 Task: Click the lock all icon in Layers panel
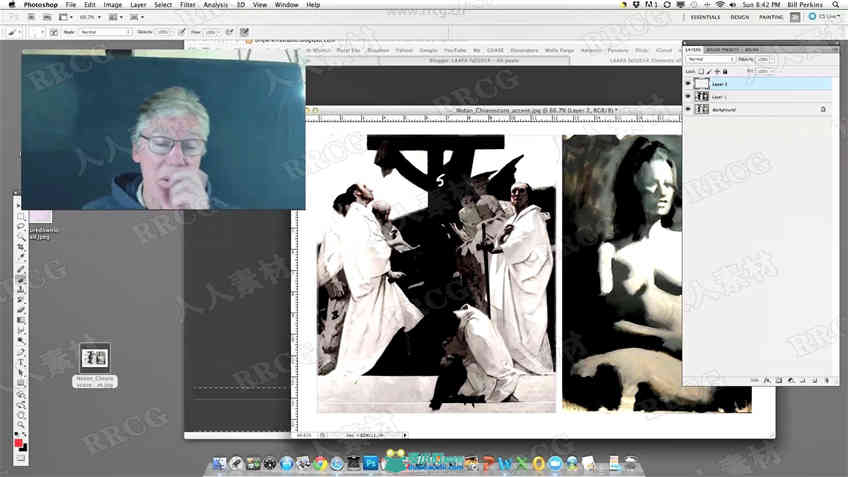[725, 71]
